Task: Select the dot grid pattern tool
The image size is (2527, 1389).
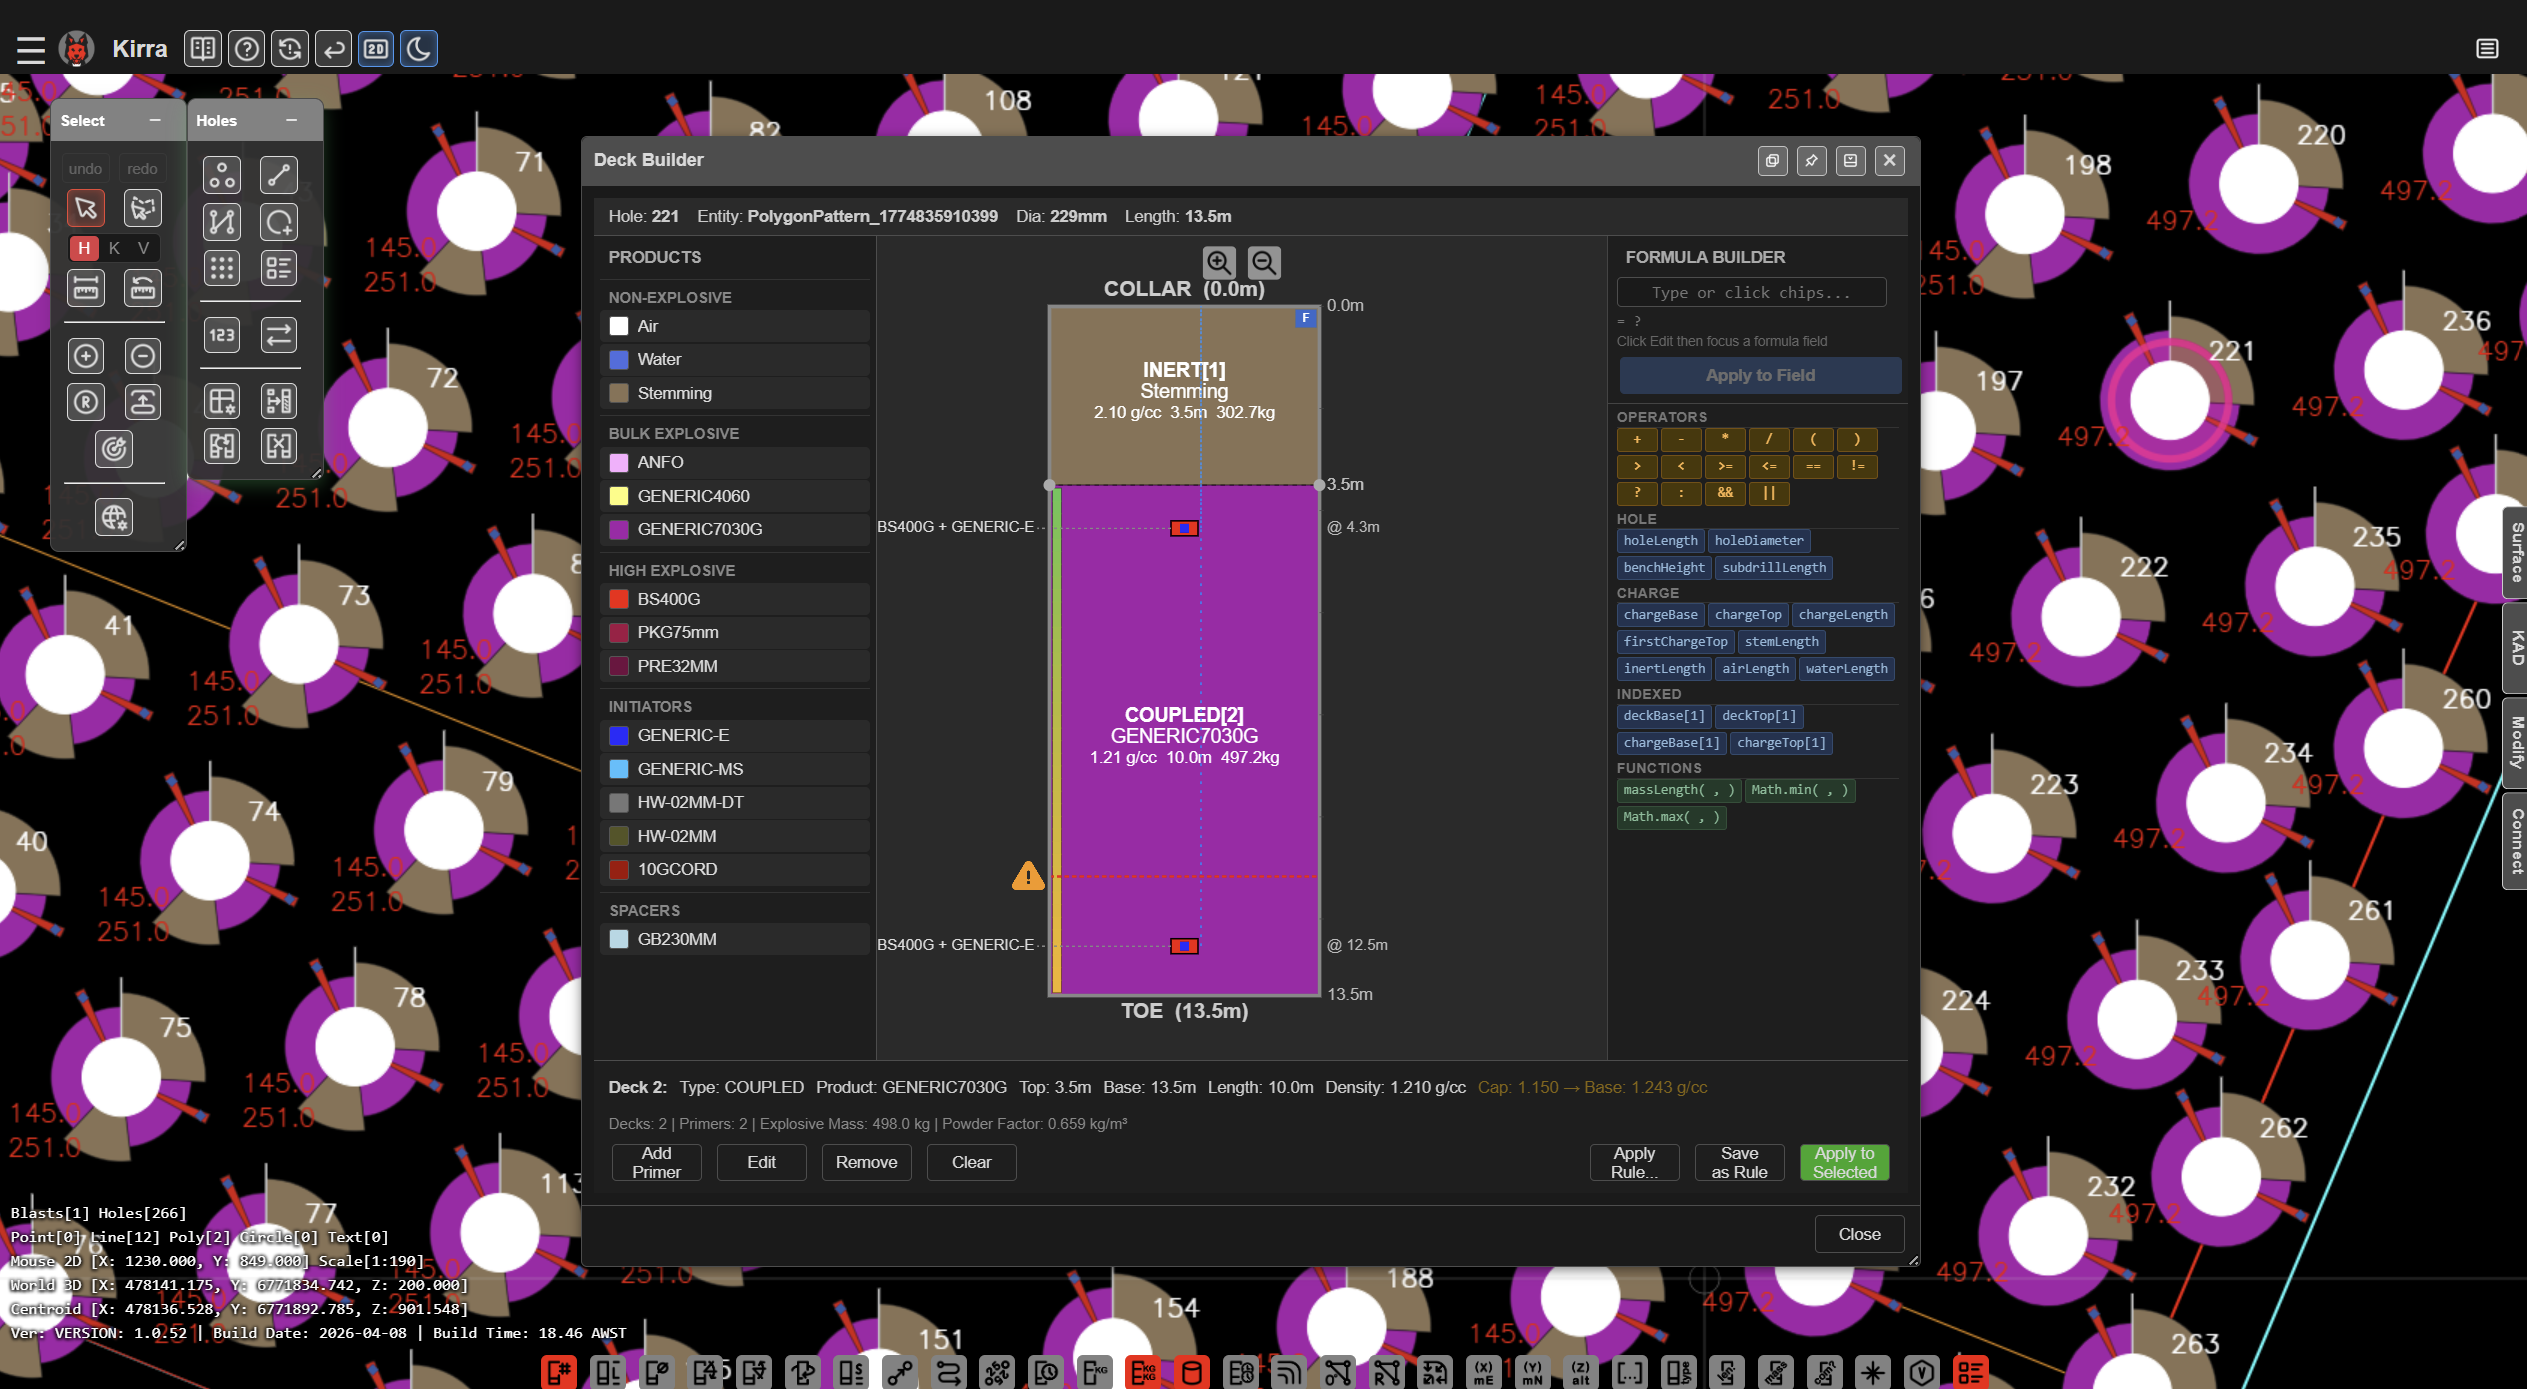Action: click(222, 268)
